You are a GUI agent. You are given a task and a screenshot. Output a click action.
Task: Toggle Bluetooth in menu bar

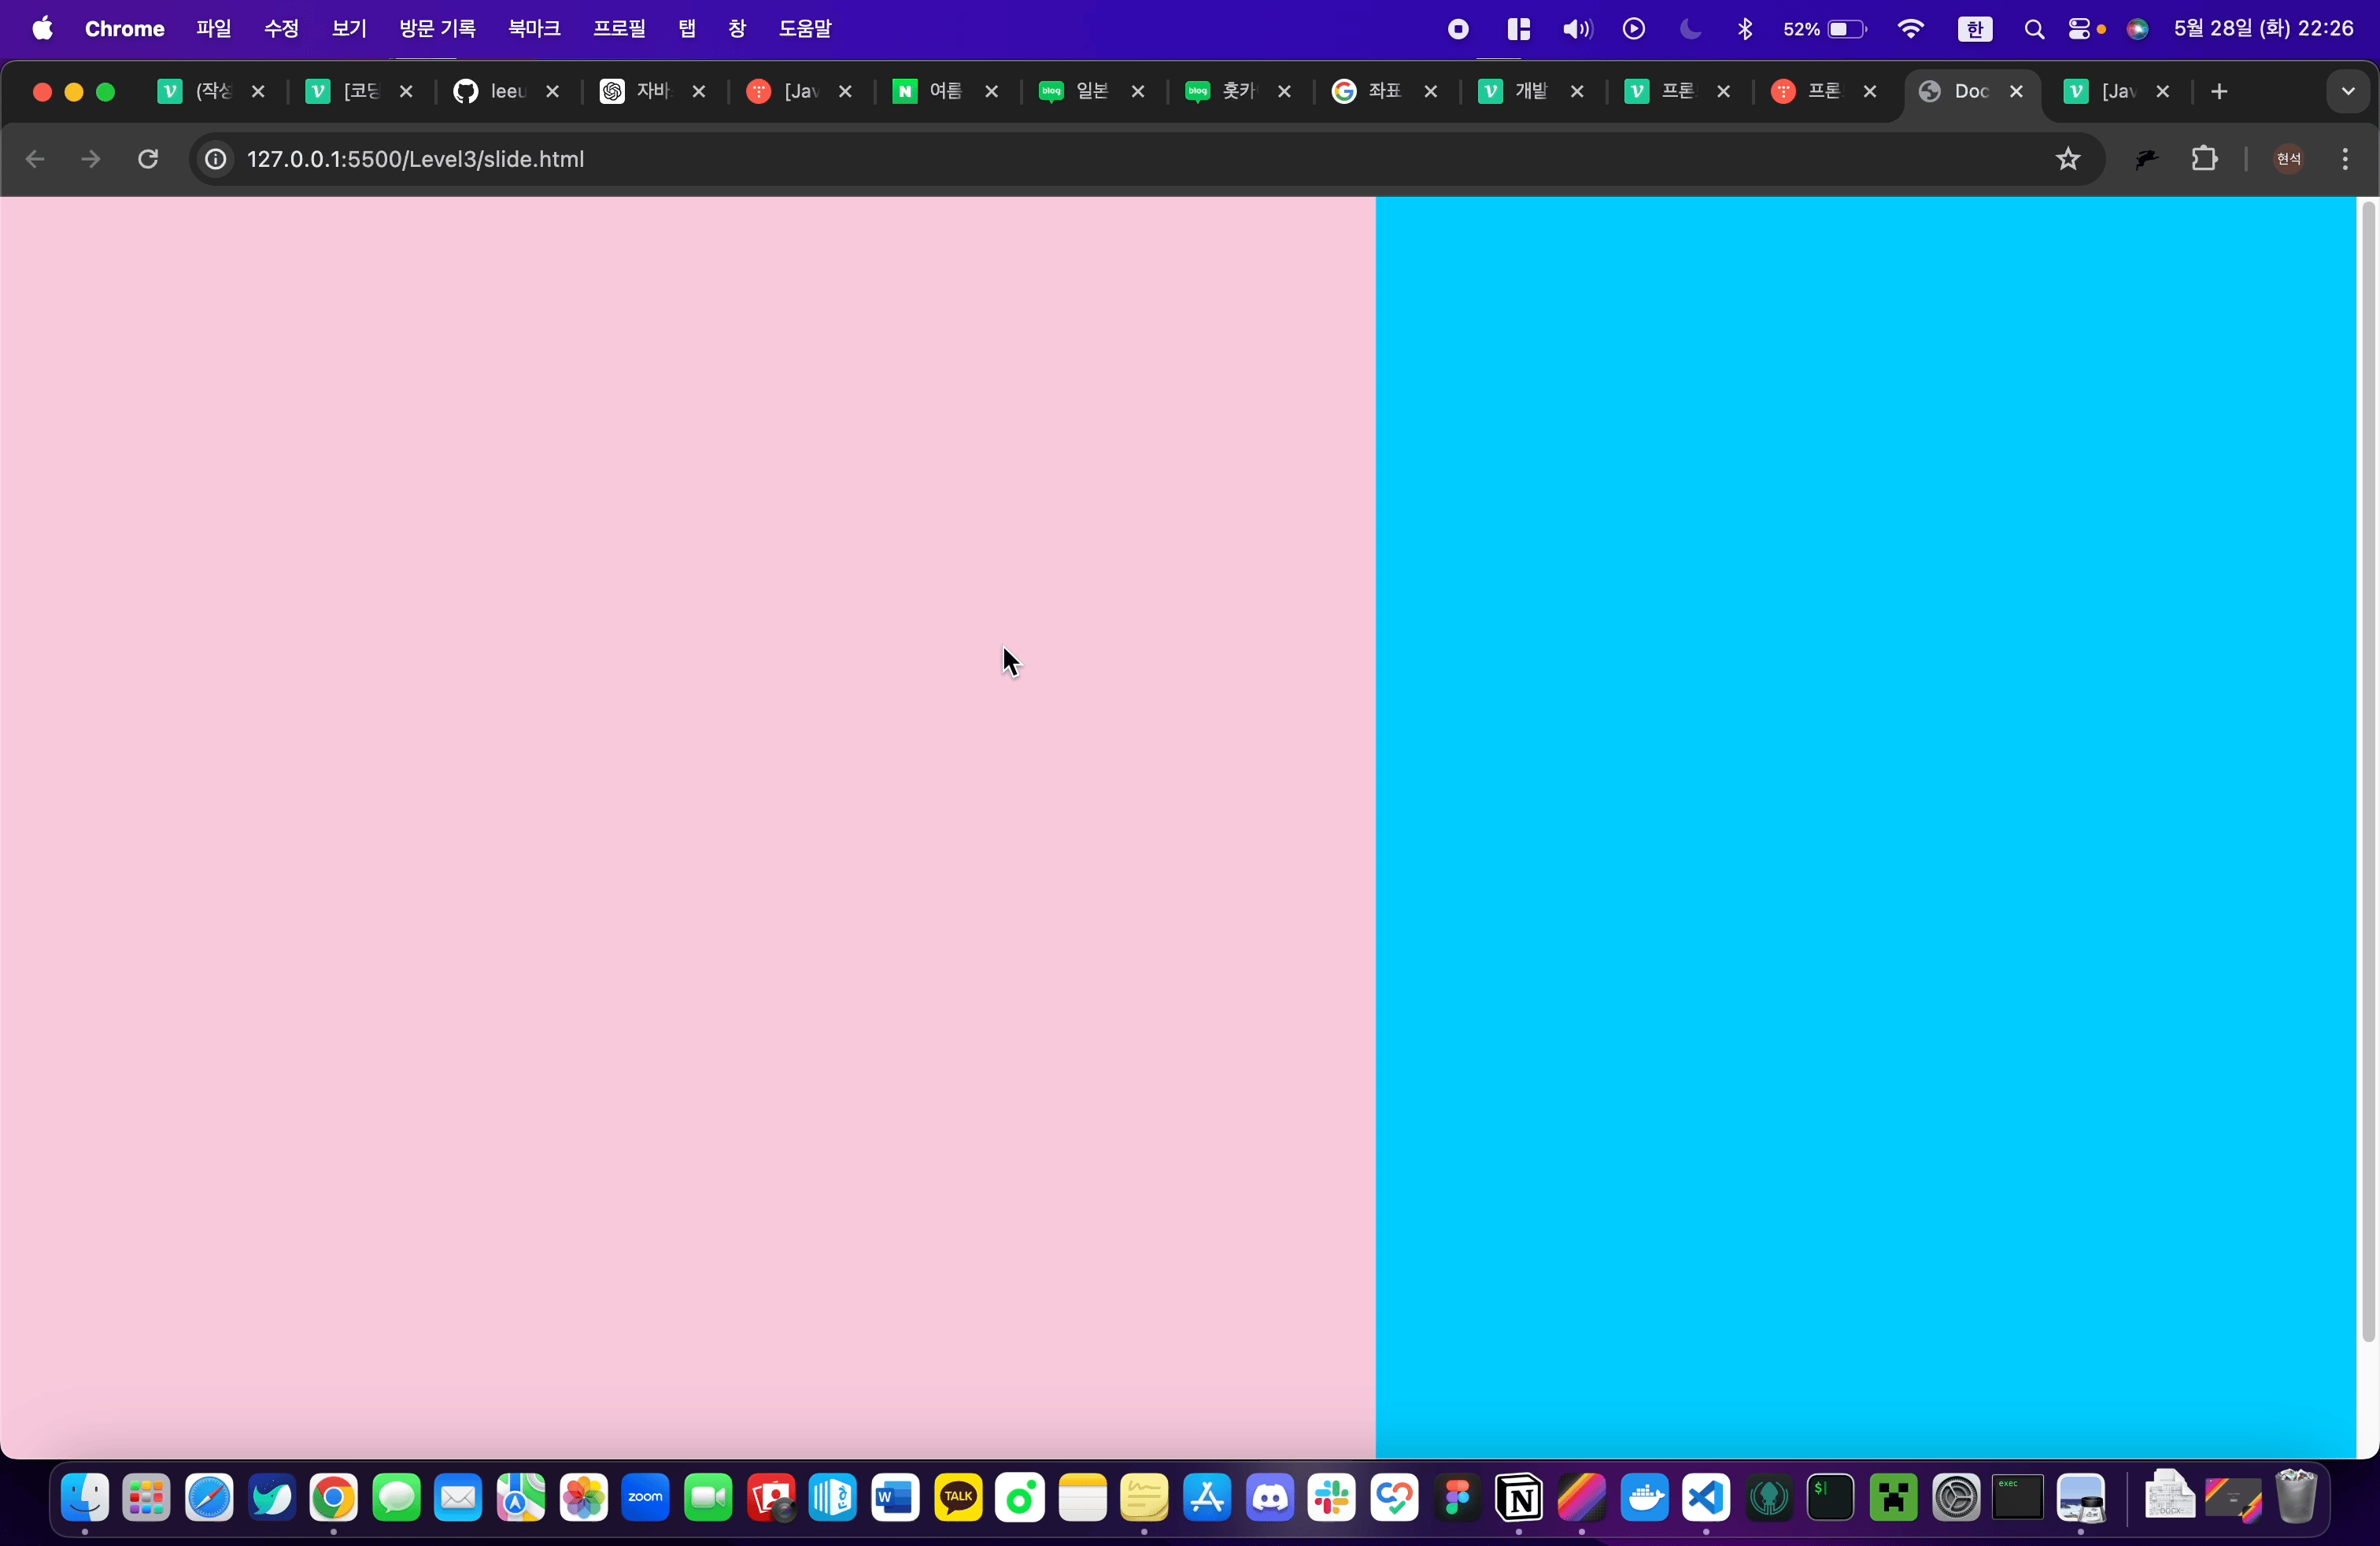click(1745, 29)
